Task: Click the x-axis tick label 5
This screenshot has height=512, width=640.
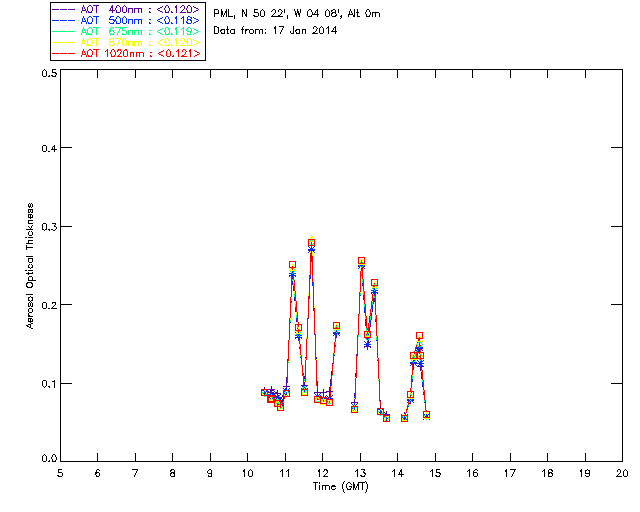Action: [60, 473]
